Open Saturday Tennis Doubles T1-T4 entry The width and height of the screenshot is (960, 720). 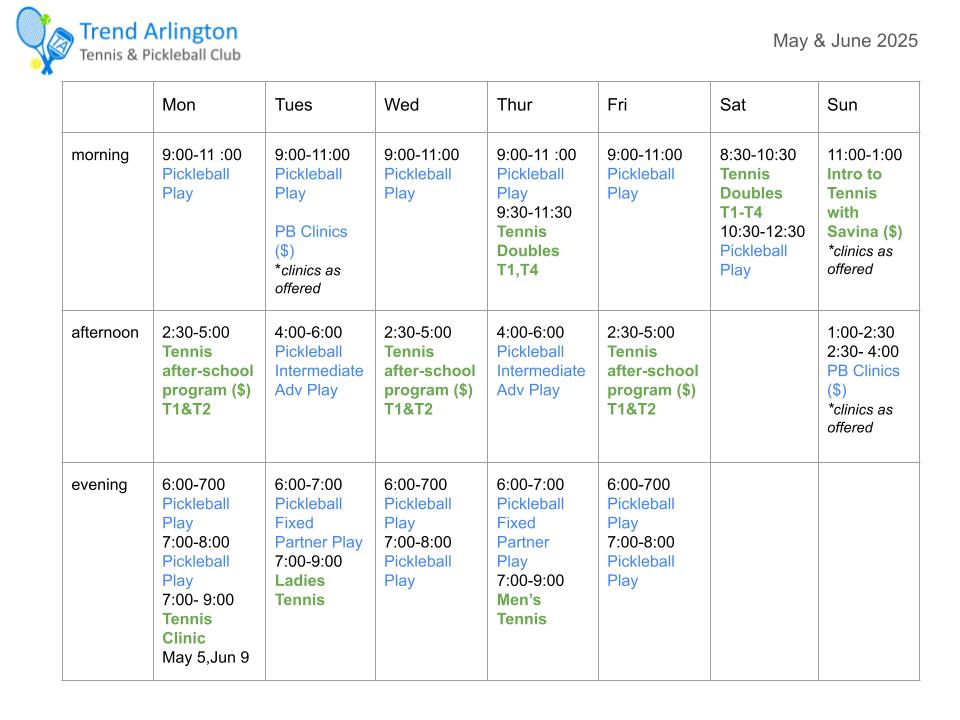click(751, 193)
